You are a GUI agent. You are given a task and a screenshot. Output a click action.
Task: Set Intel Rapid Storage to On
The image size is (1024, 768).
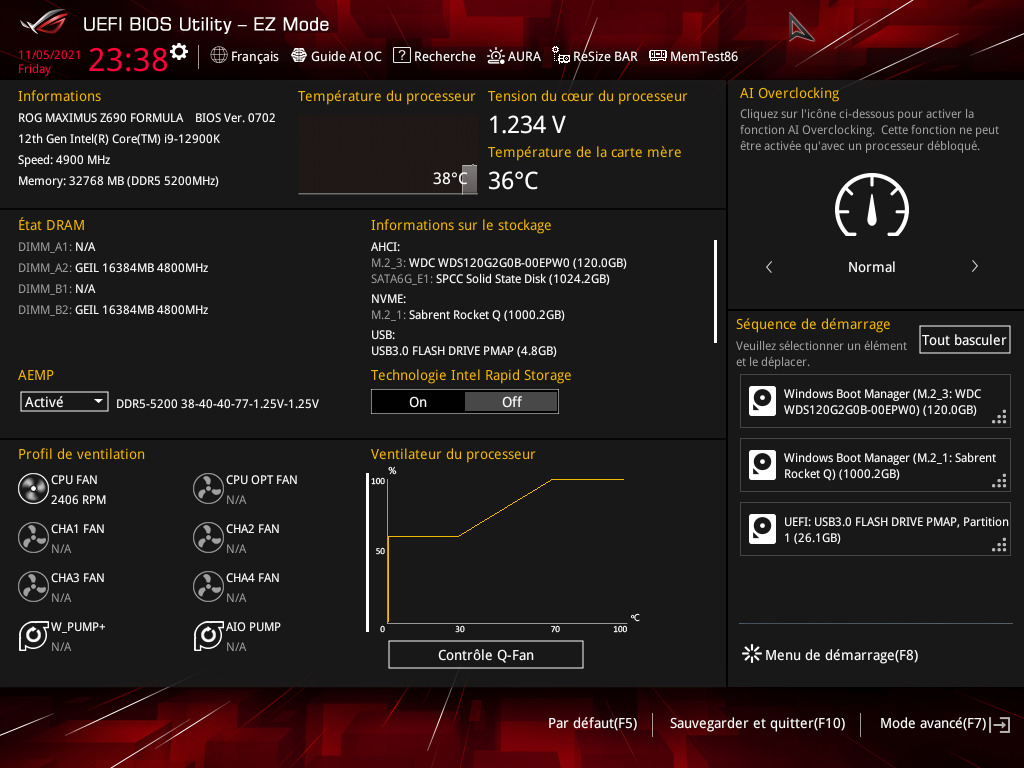click(418, 402)
